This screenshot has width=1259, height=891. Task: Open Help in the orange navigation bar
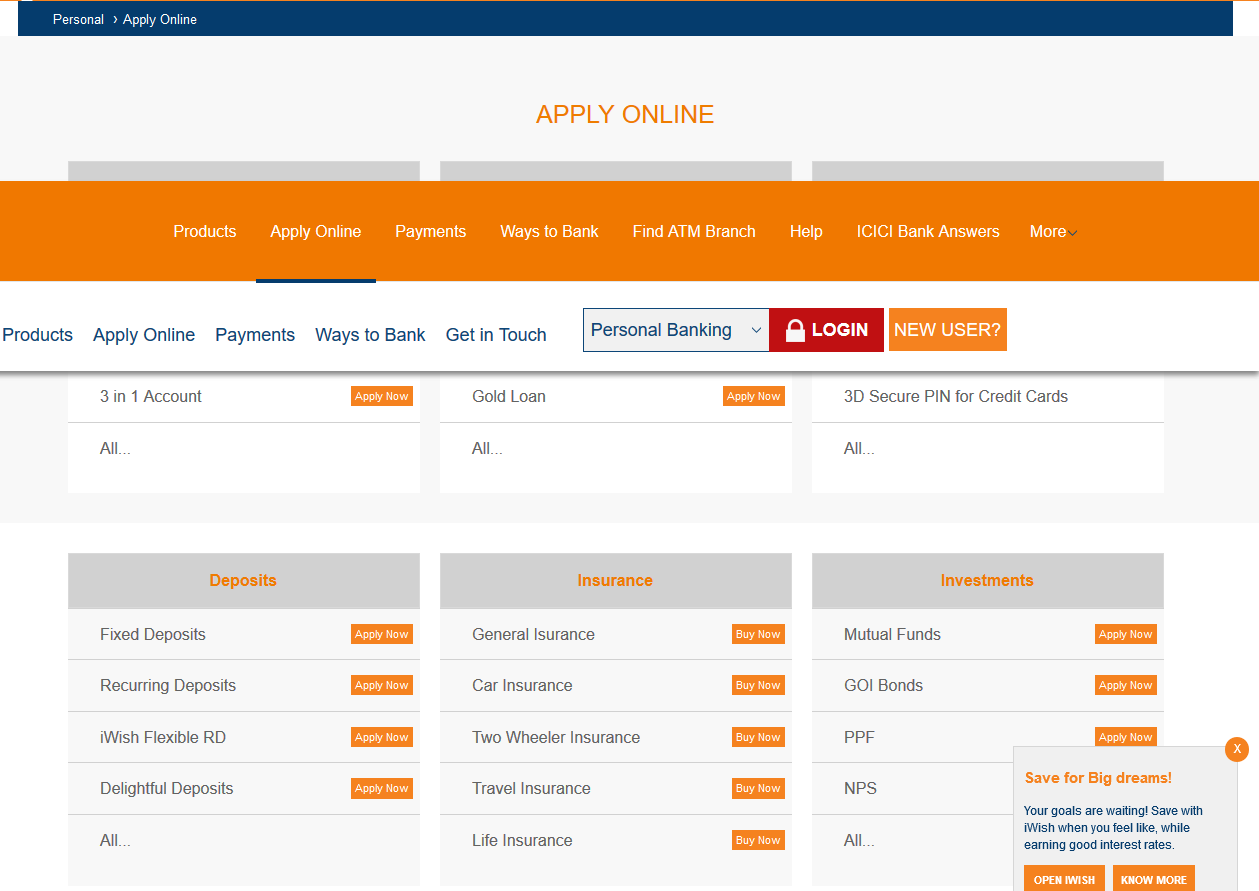tap(806, 232)
